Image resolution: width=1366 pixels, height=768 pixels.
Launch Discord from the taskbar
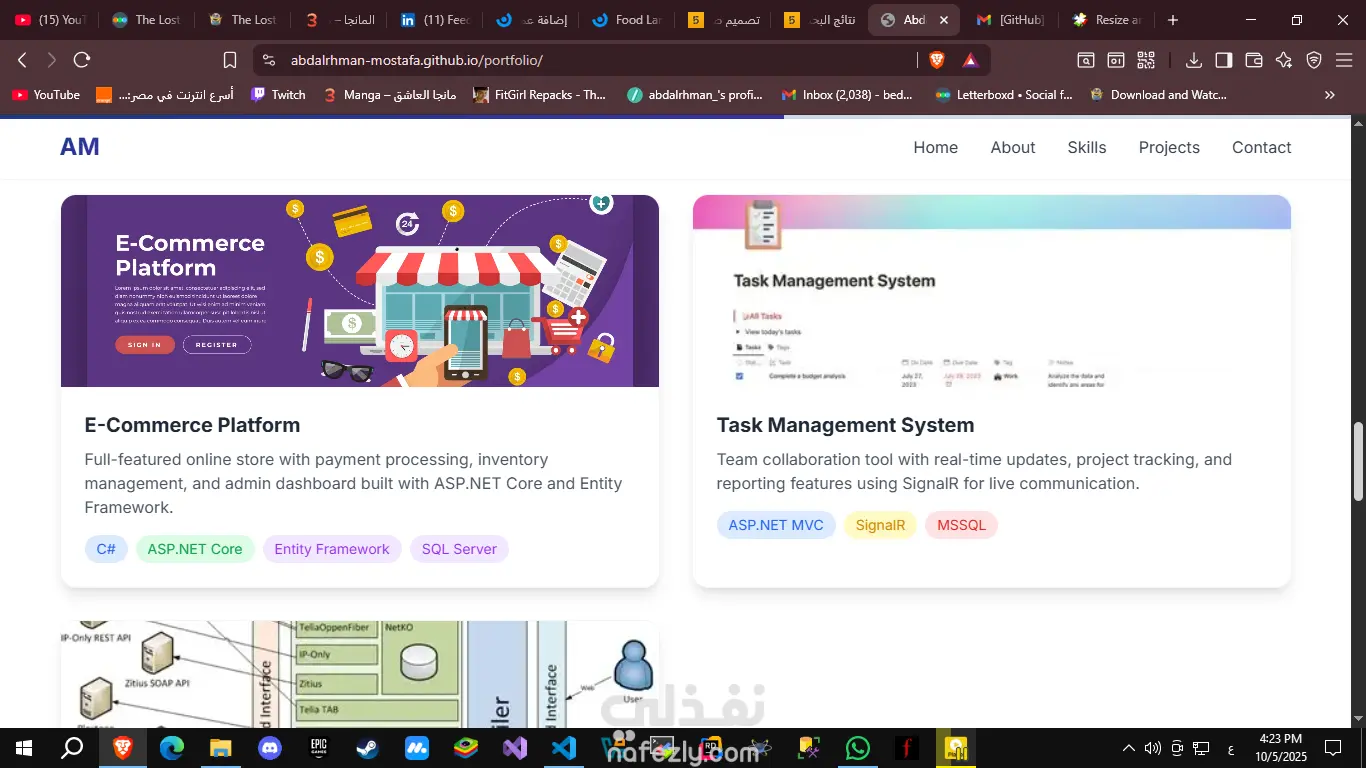point(270,748)
